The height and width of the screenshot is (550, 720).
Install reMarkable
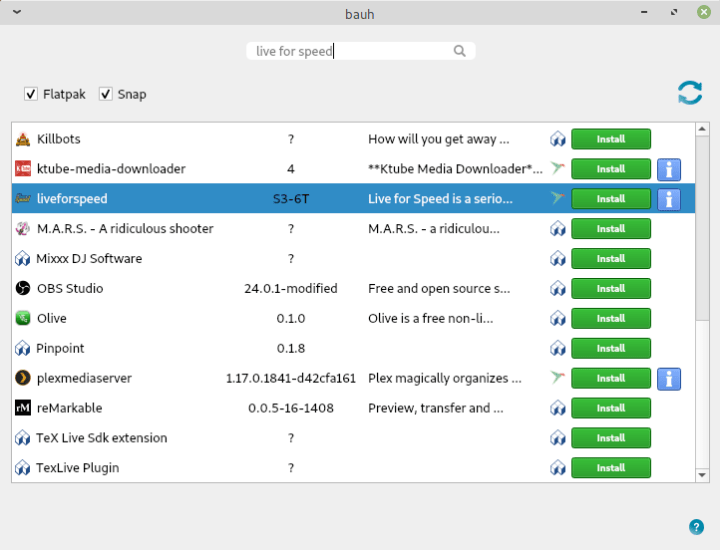pyautogui.click(x=611, y=408)
